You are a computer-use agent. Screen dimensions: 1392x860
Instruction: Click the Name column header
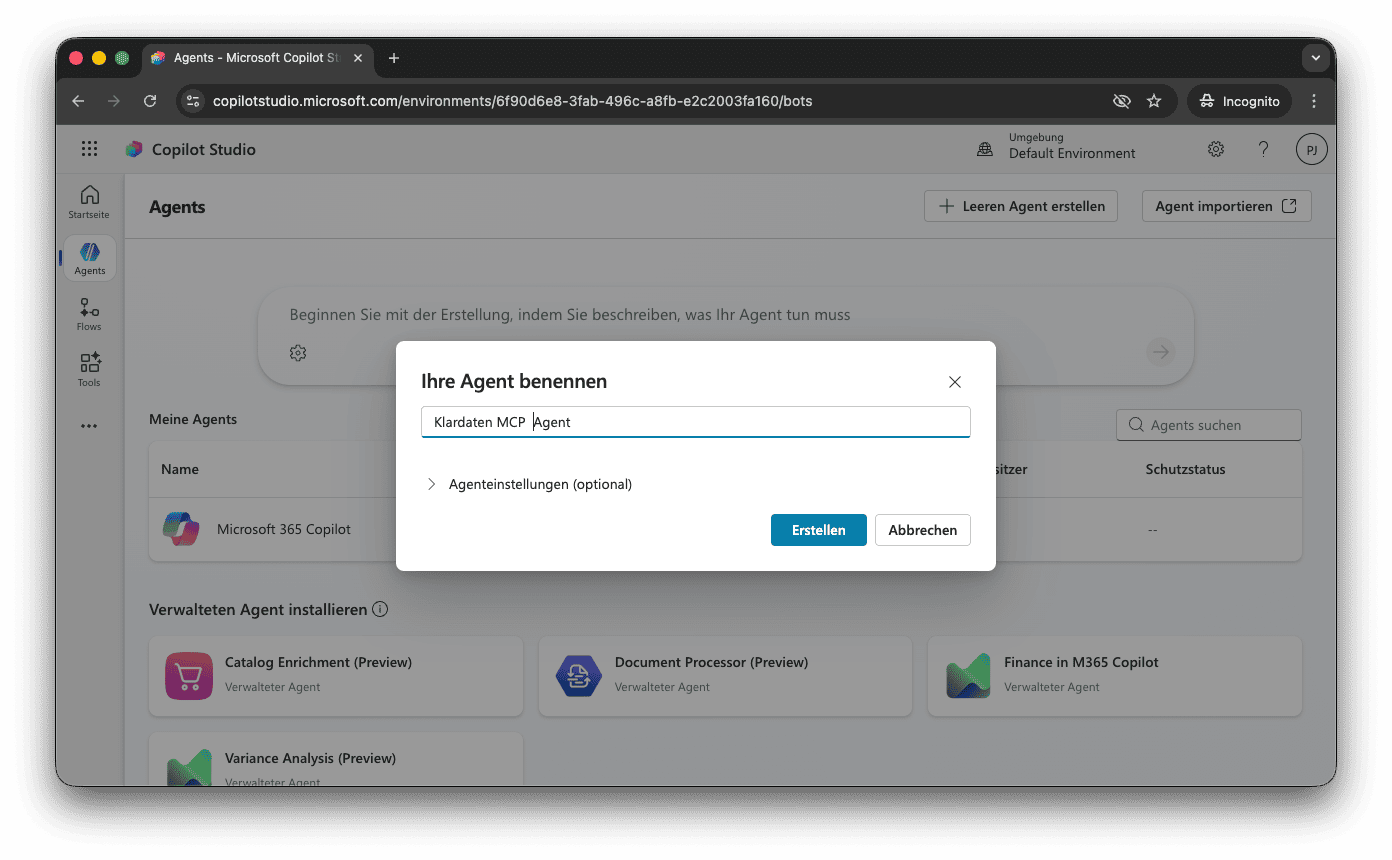point(180,469)
